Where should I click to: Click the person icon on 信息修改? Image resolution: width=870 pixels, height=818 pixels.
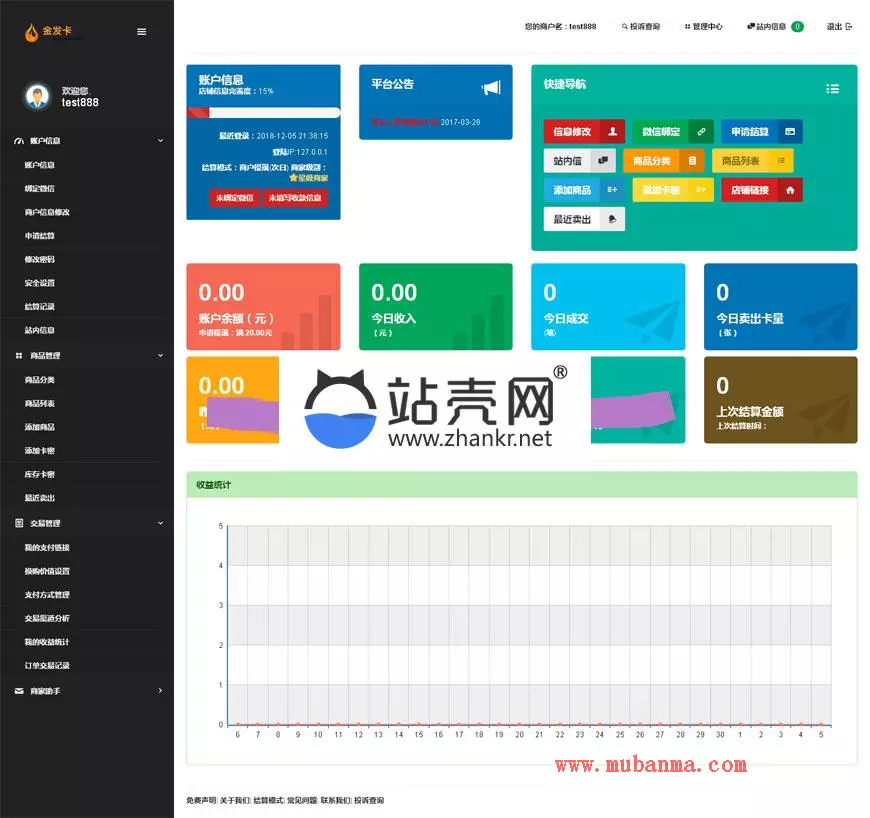tap(612, 132)
